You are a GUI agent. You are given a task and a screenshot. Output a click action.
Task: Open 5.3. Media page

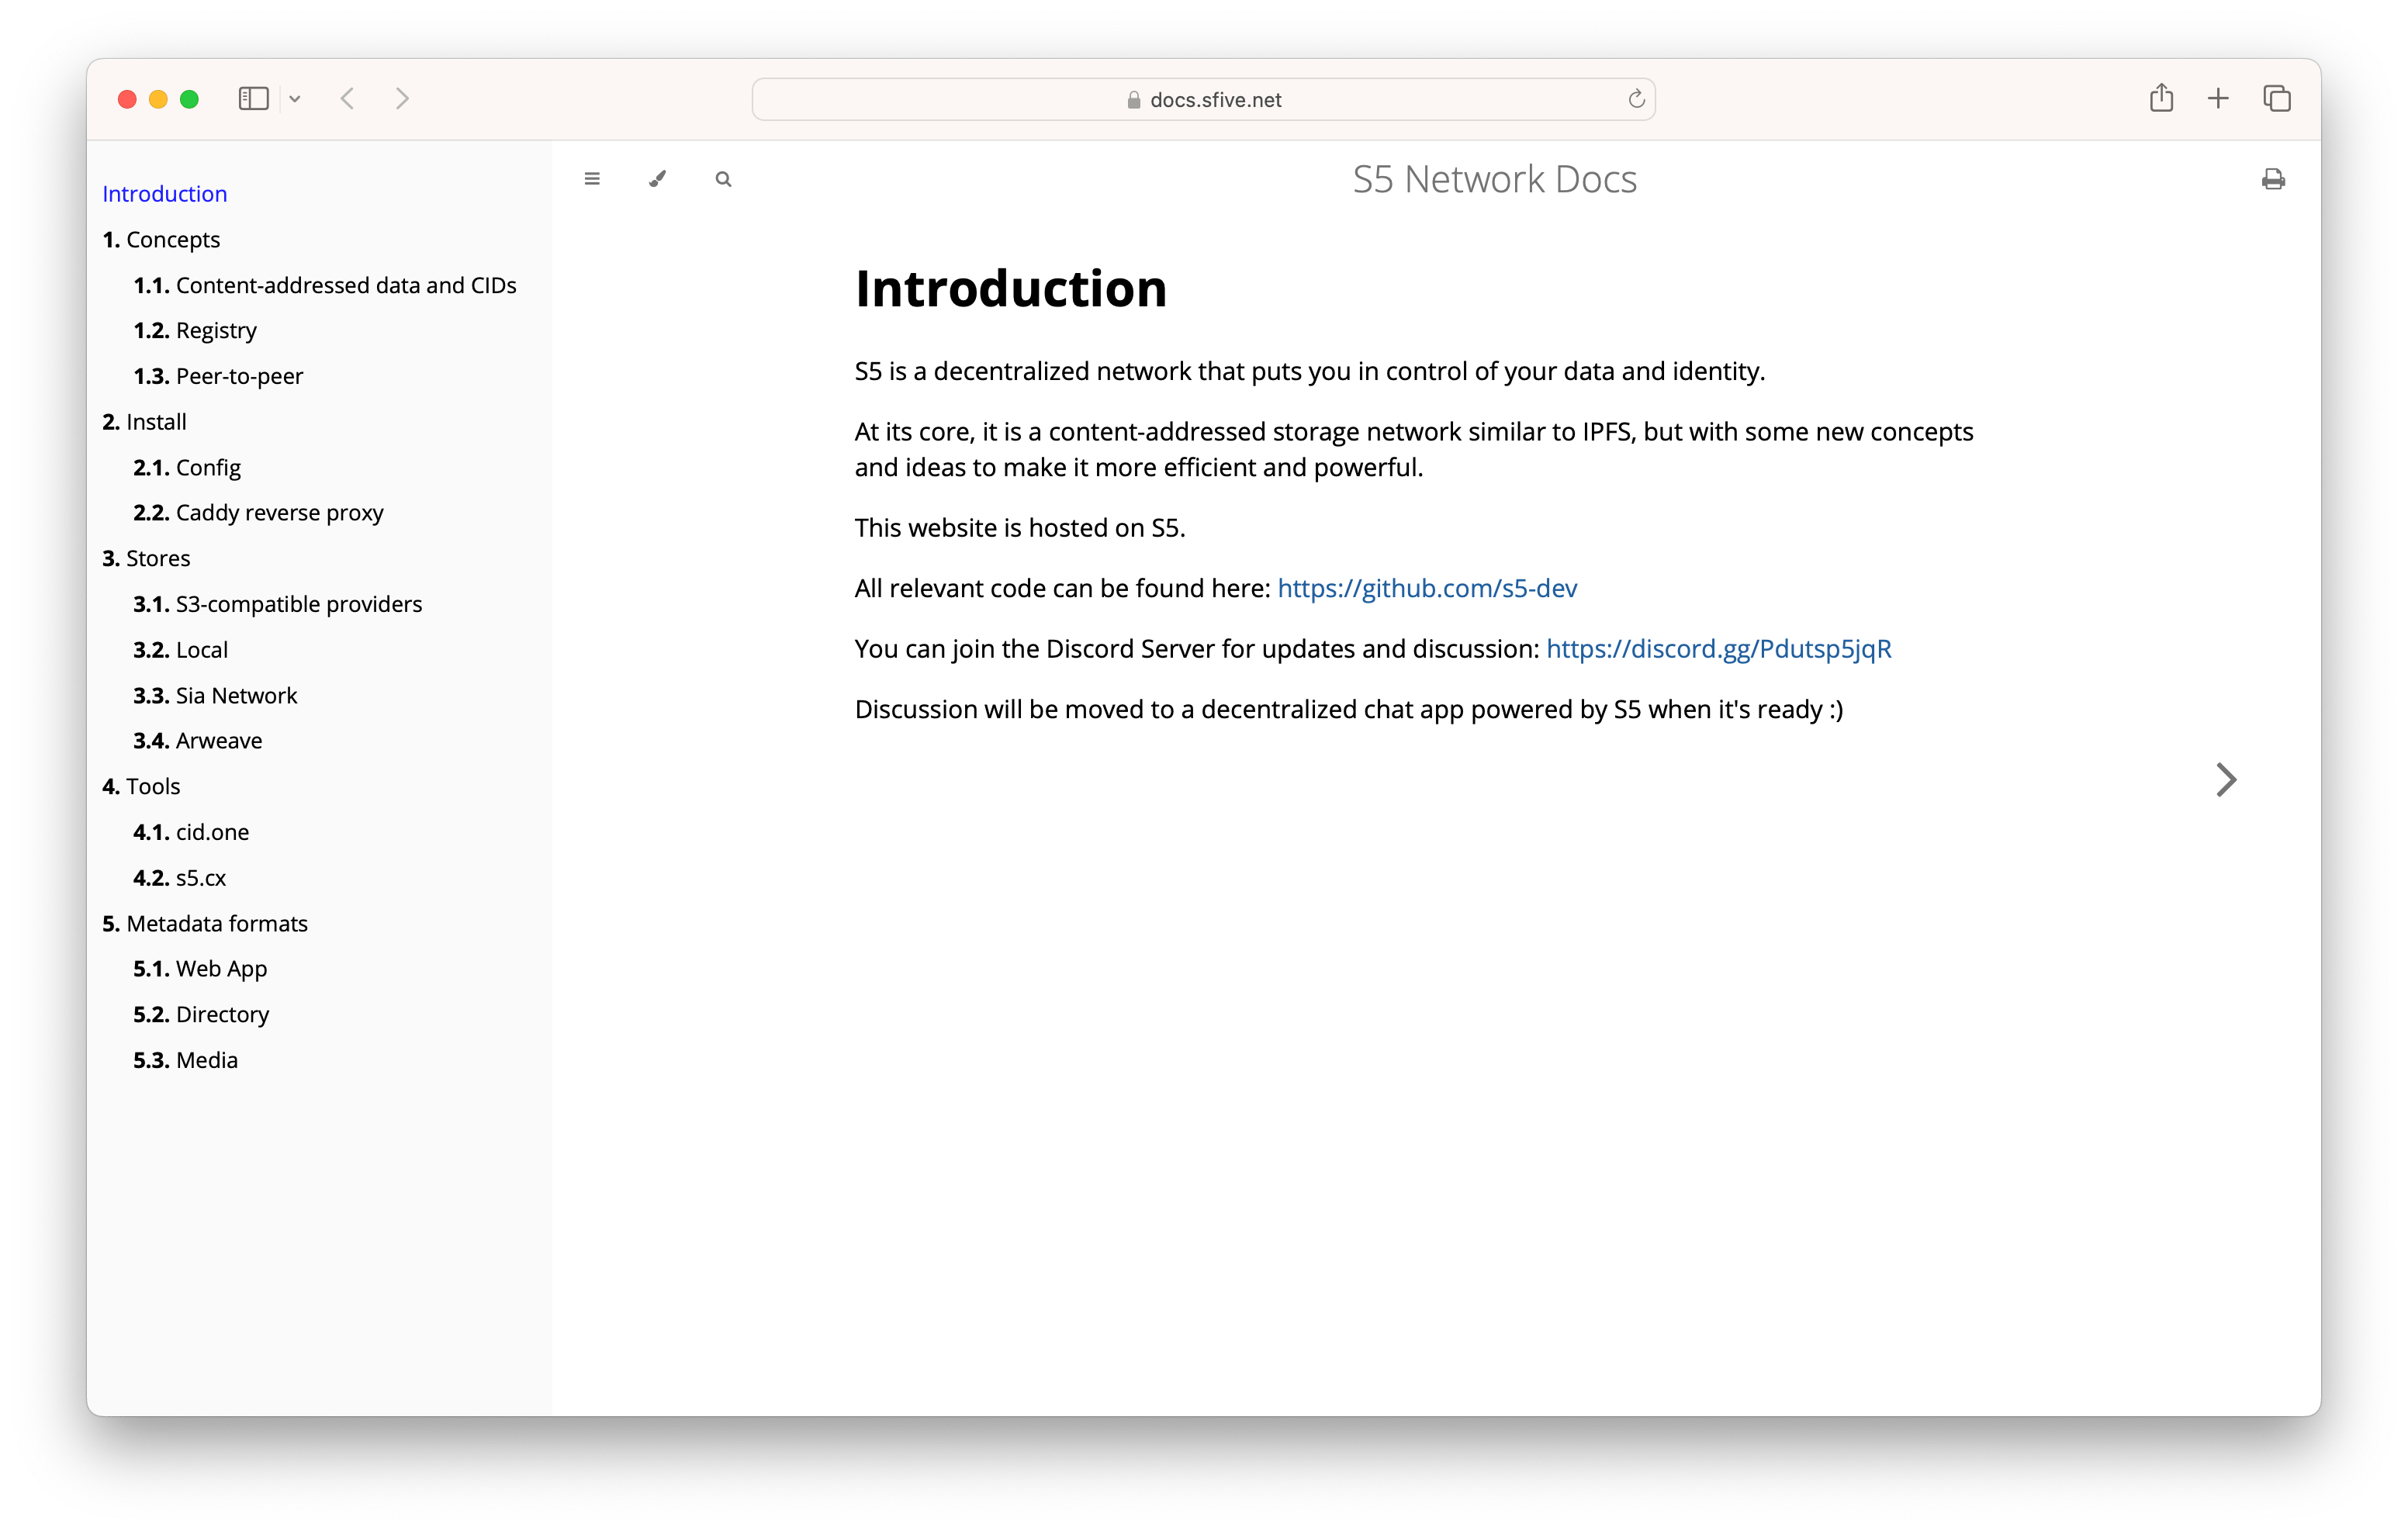point(186,1060)
